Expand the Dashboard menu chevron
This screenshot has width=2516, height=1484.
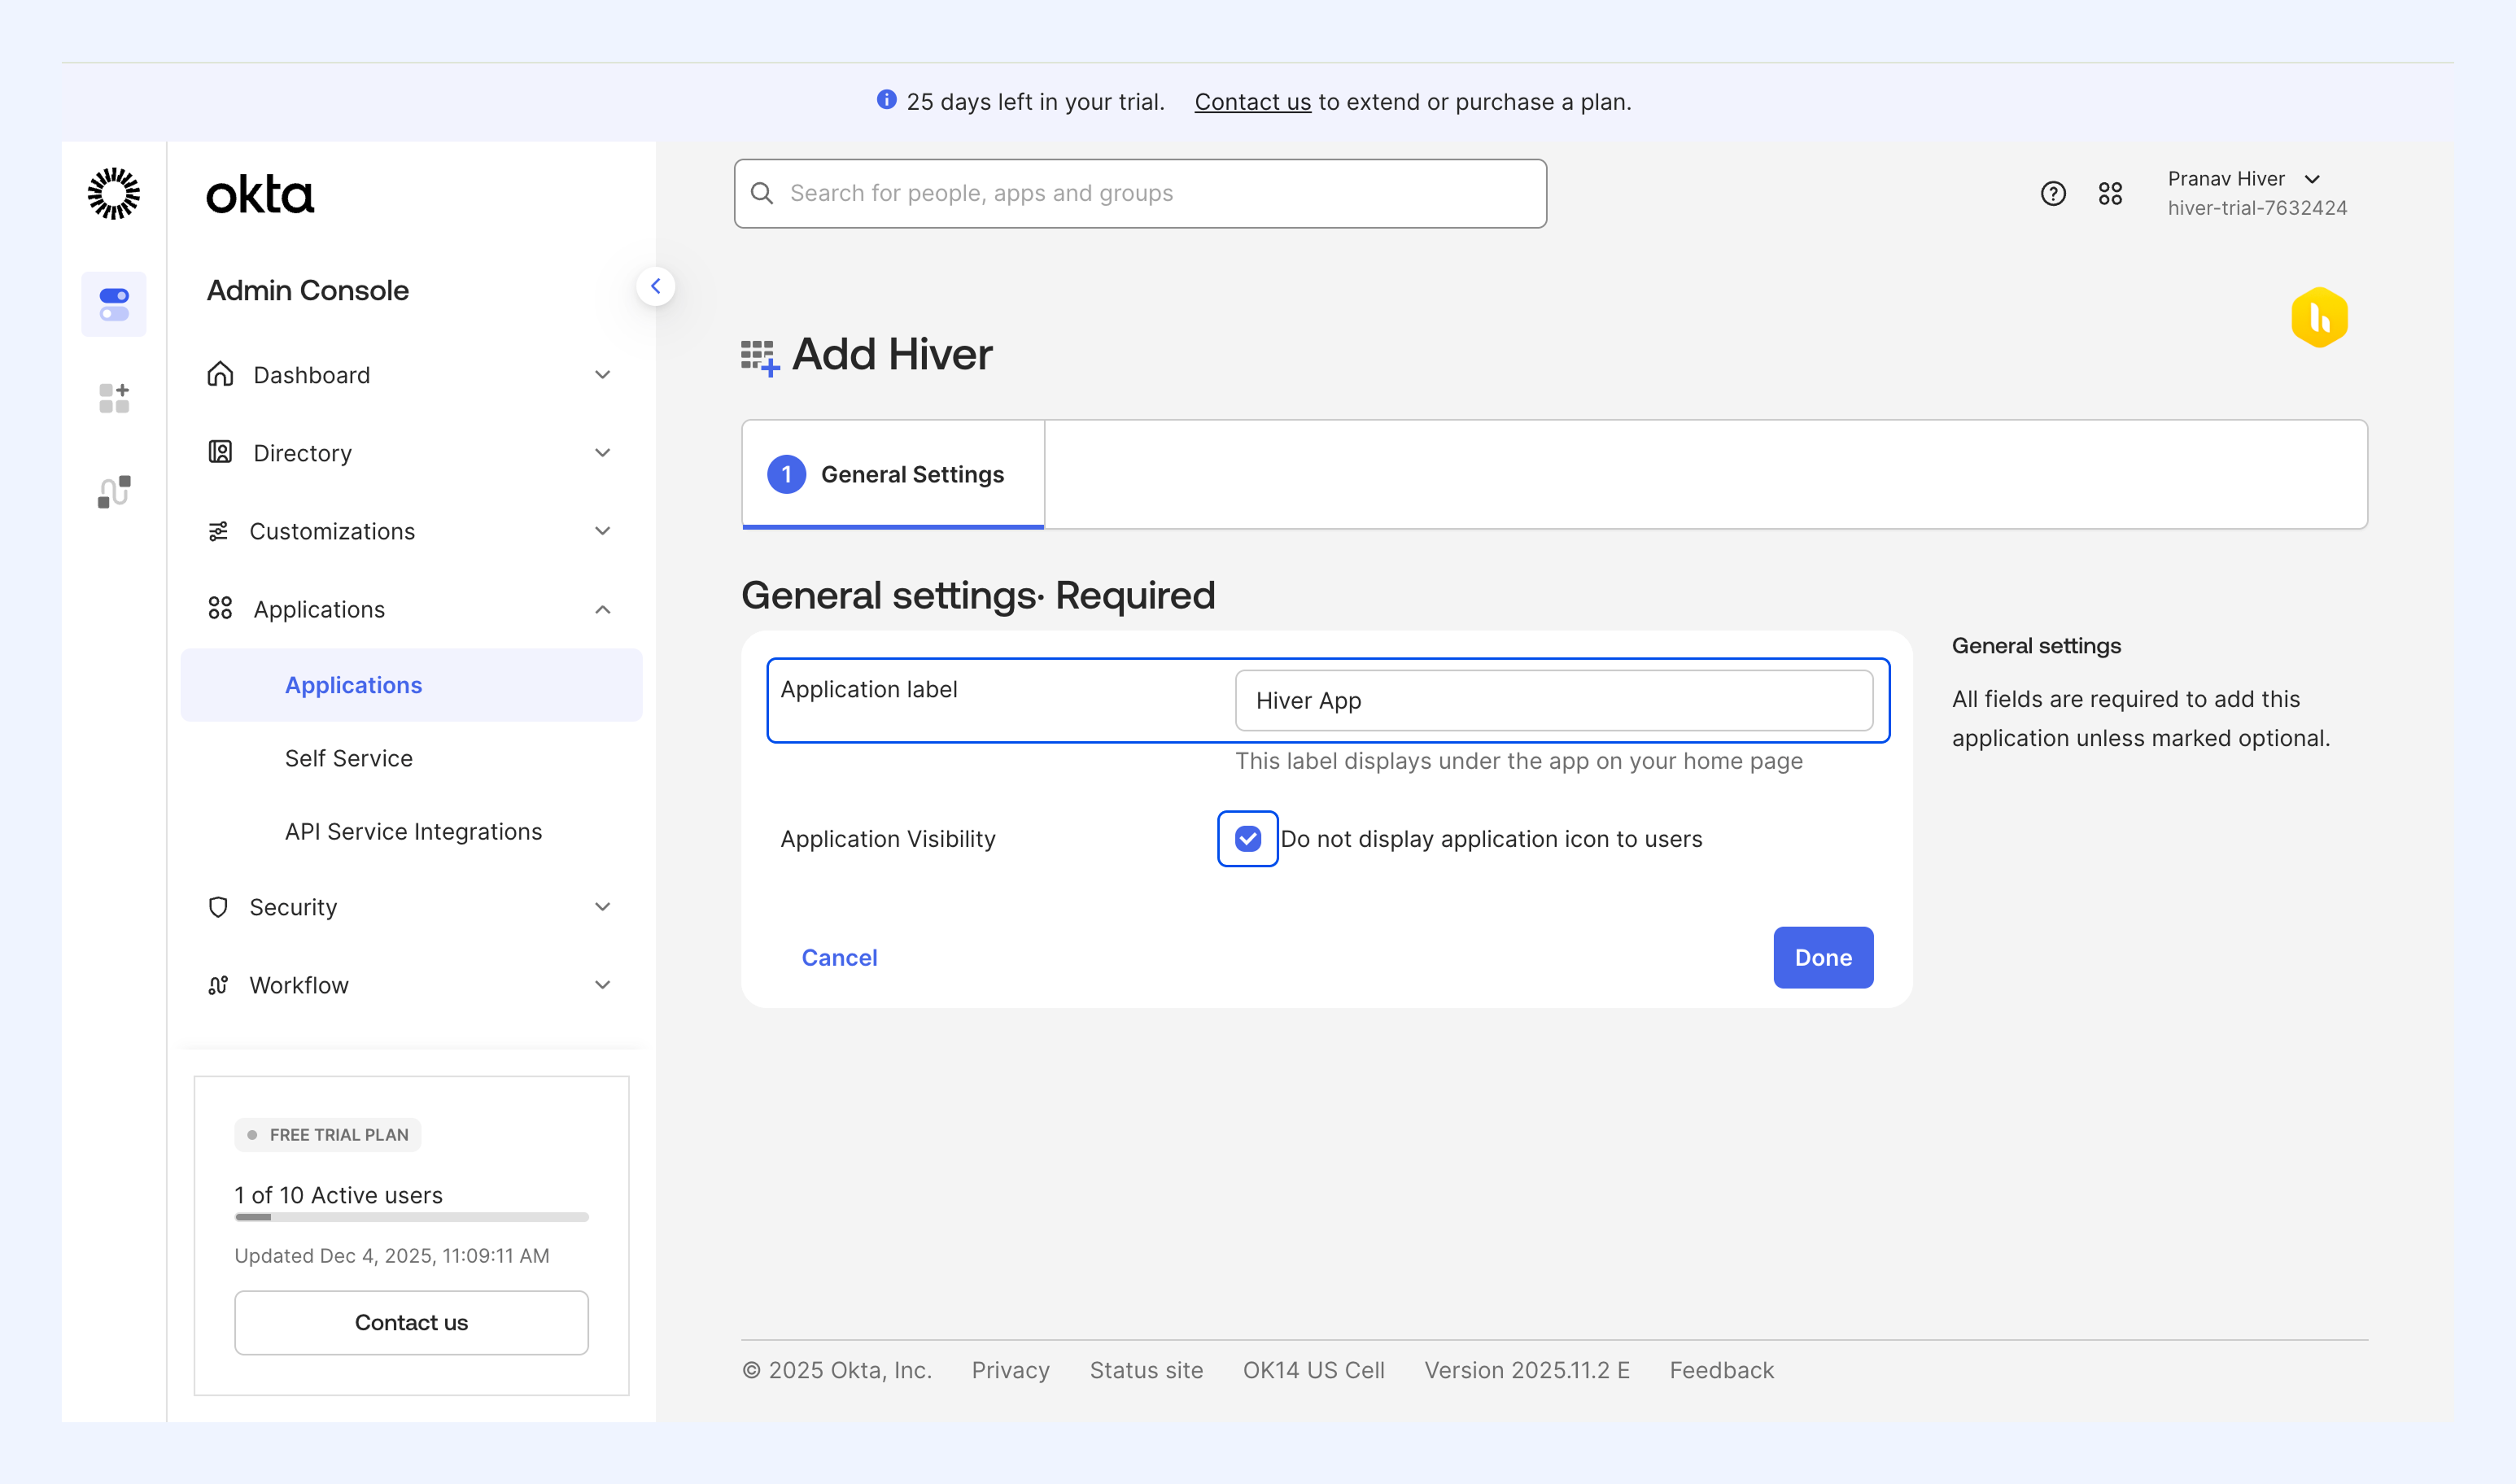pyautogui.click(x=603, y=375)
